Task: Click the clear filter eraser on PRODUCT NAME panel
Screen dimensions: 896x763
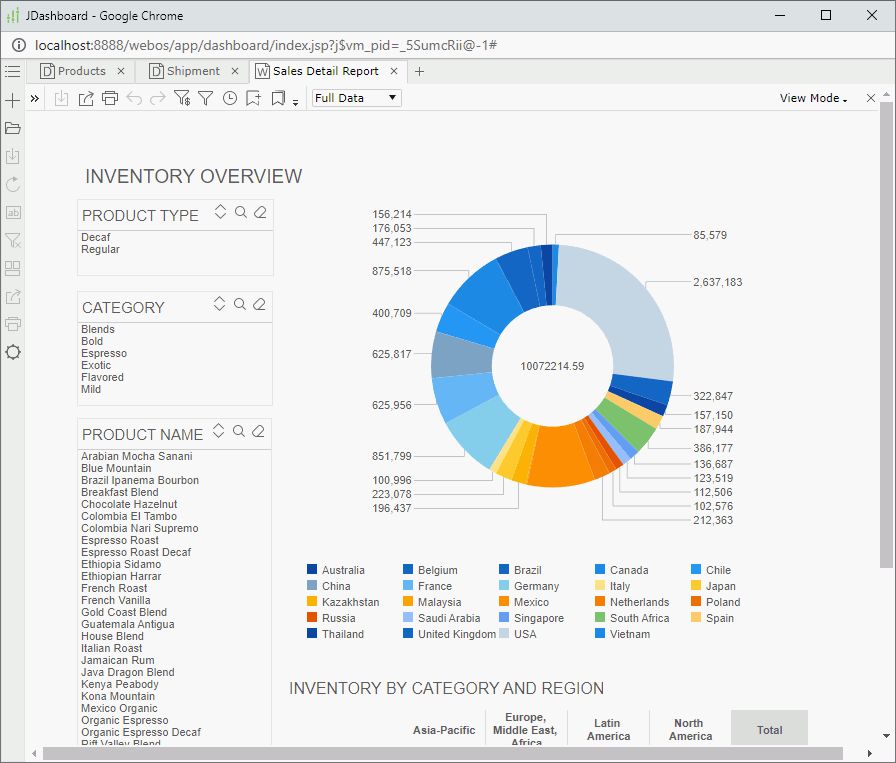Action: [x=259, y=432]
